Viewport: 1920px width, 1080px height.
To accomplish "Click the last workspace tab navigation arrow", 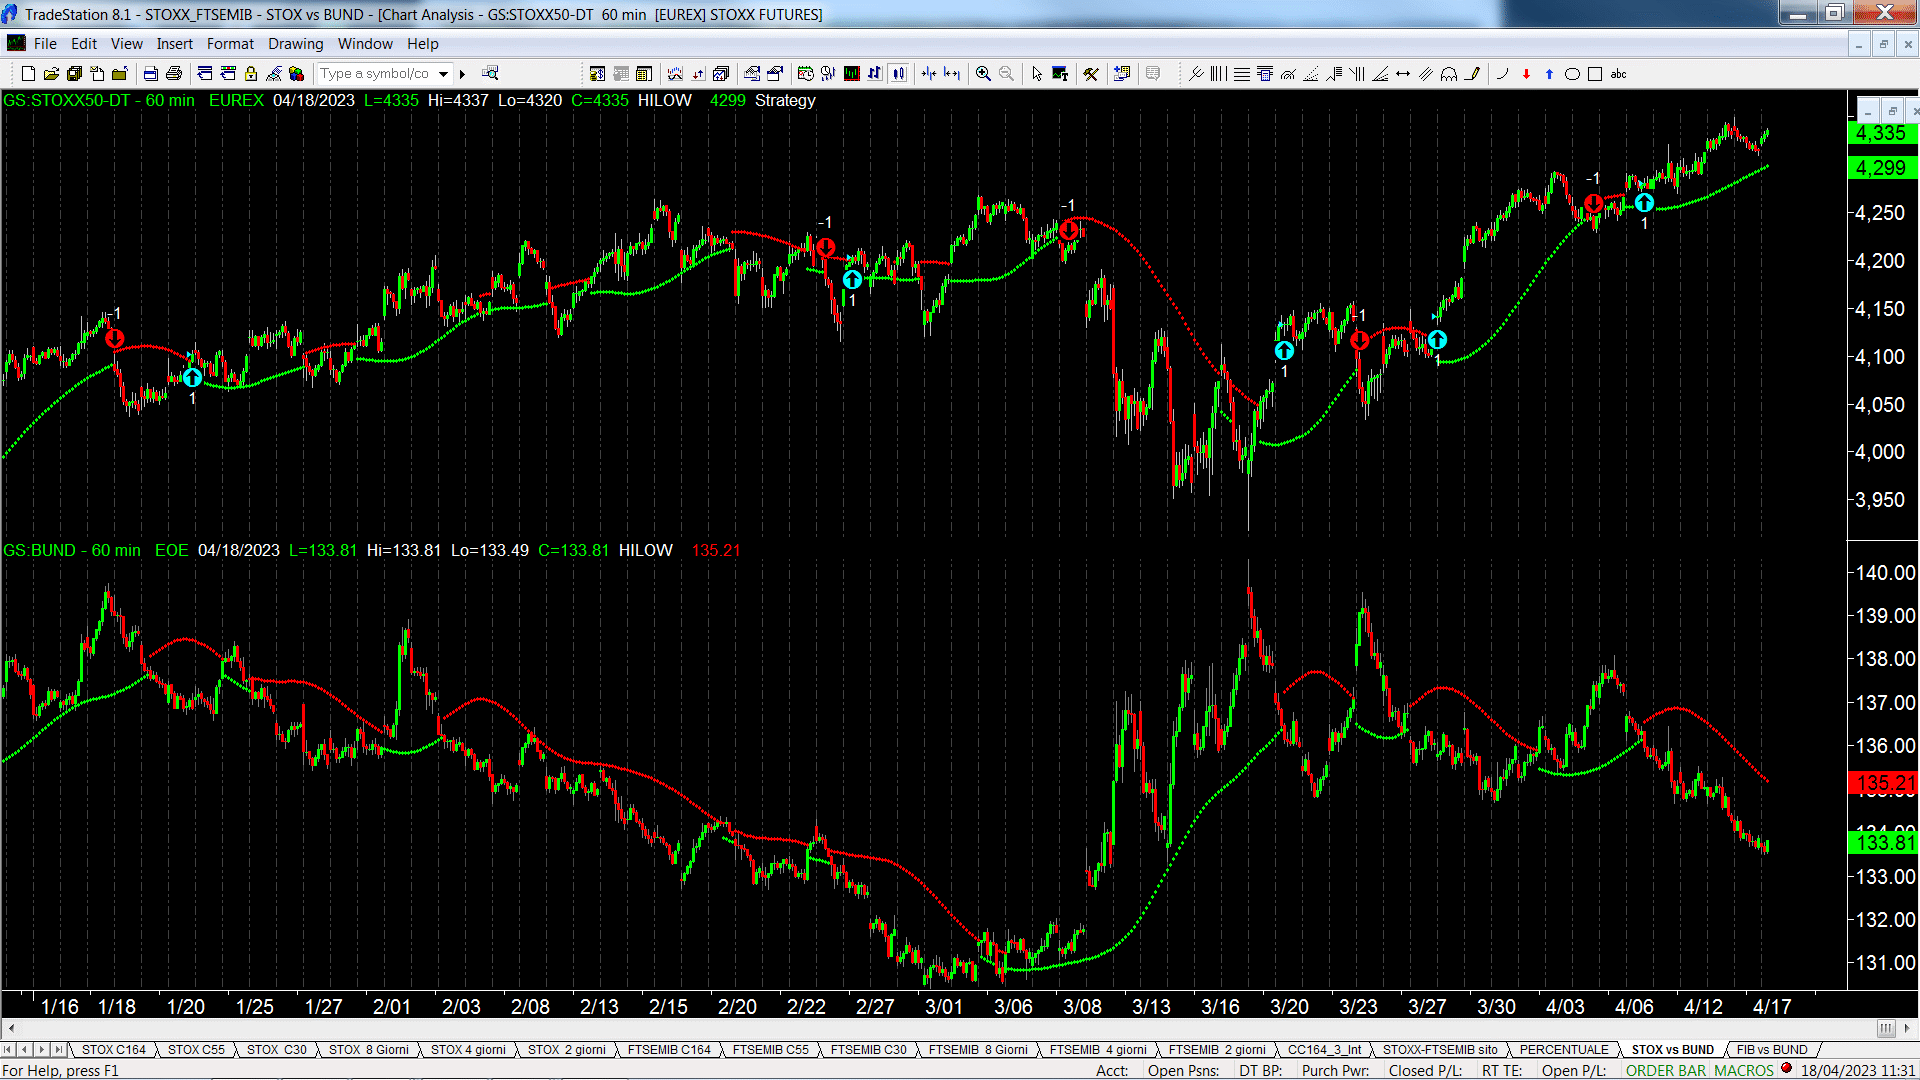I will (x=59, y=1050).
